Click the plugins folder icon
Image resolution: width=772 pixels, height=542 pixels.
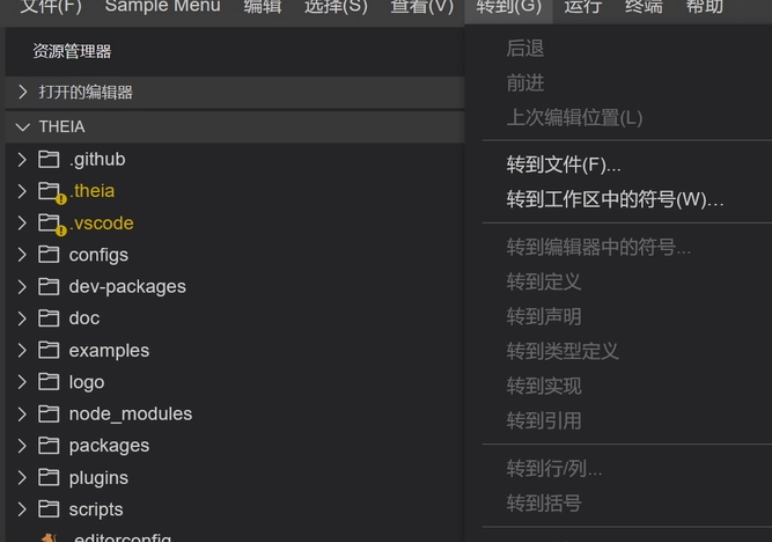click(49, 477)
